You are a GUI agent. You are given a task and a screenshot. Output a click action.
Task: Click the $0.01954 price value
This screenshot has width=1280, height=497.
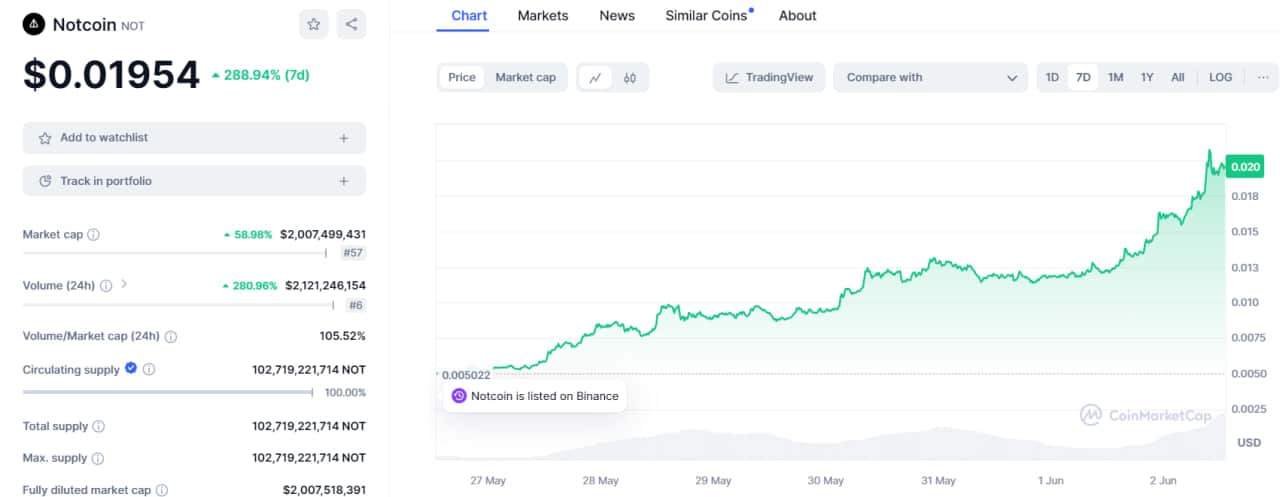coord(112,74)
